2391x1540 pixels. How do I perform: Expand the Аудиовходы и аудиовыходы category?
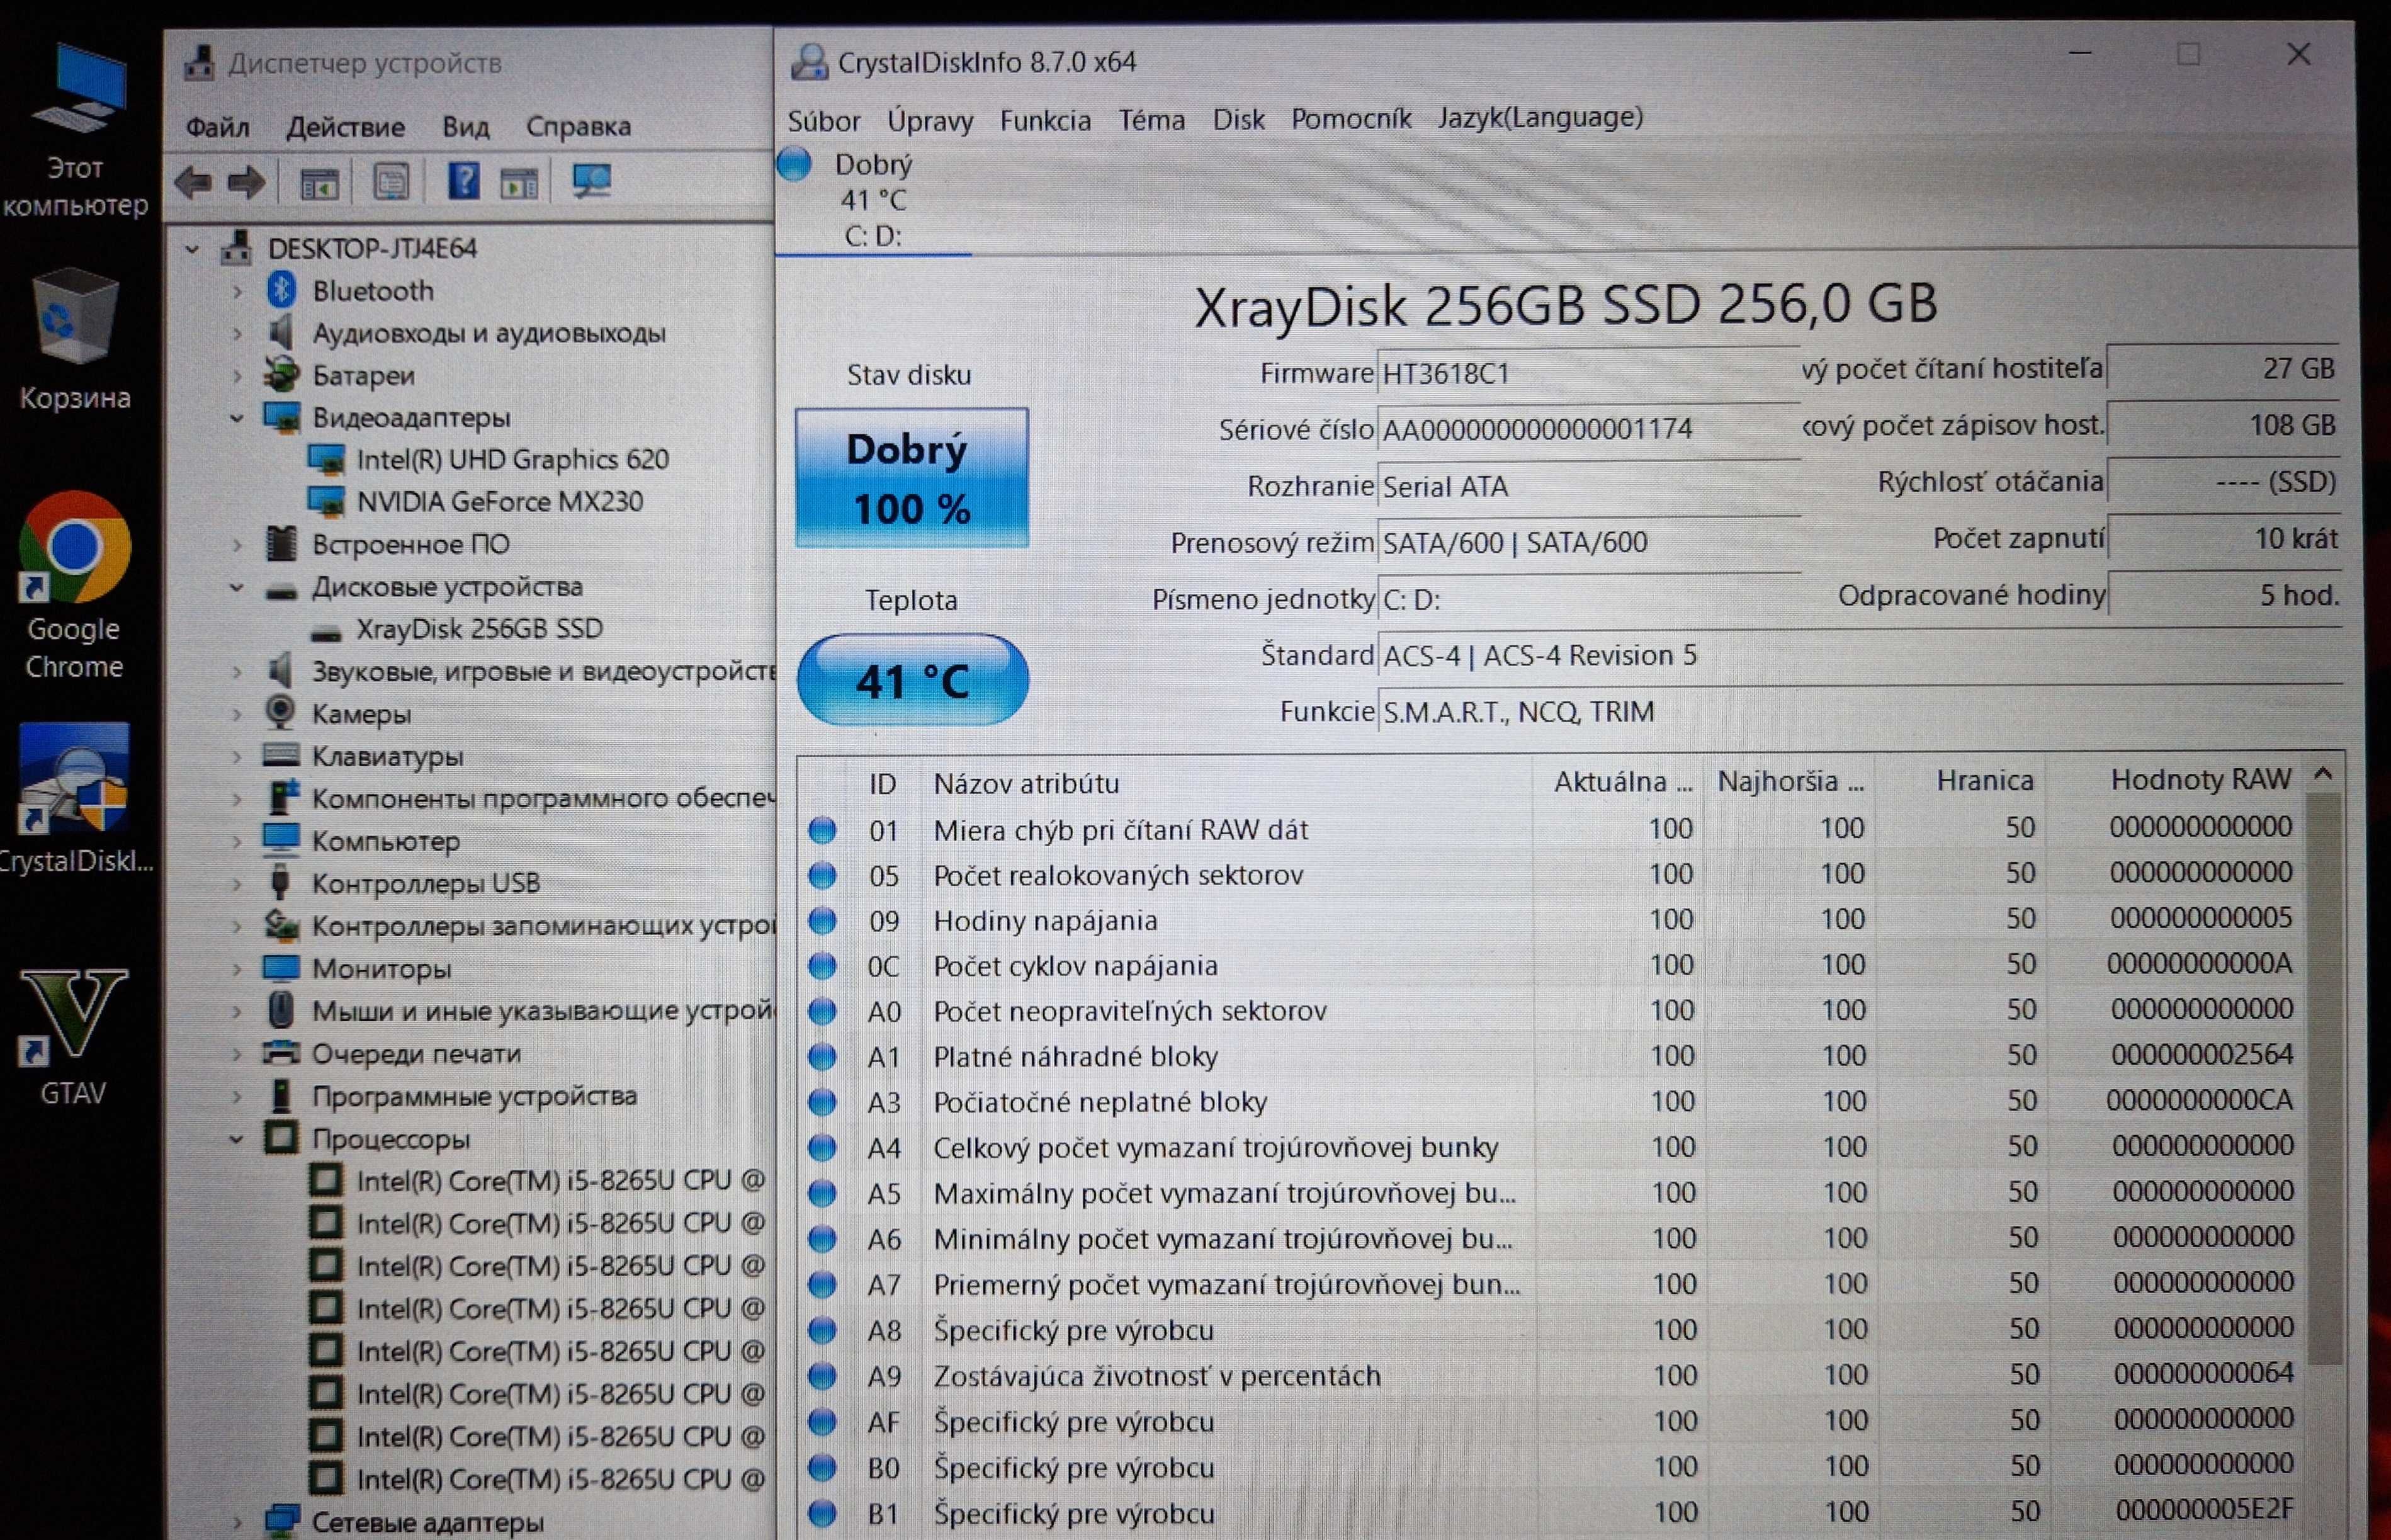237,334
